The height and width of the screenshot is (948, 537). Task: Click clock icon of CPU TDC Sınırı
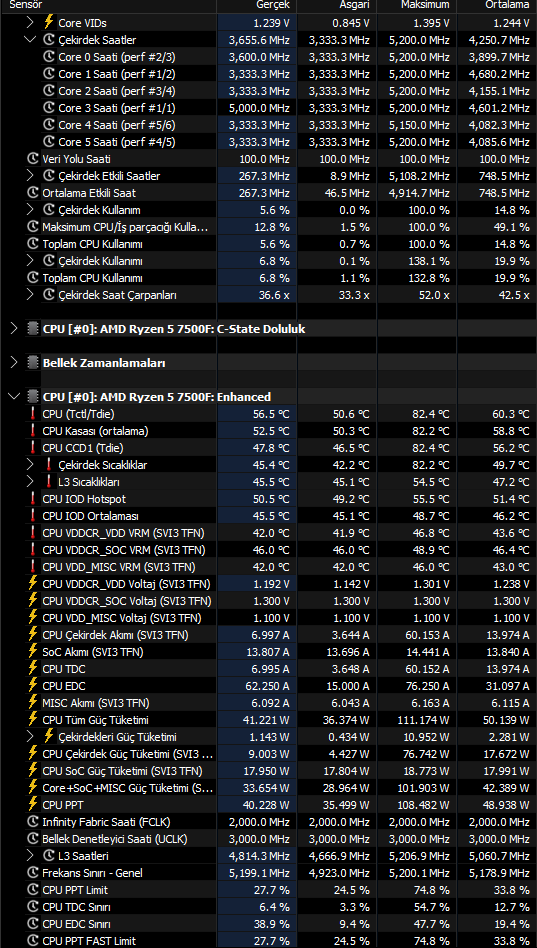(x=33, y=907)
